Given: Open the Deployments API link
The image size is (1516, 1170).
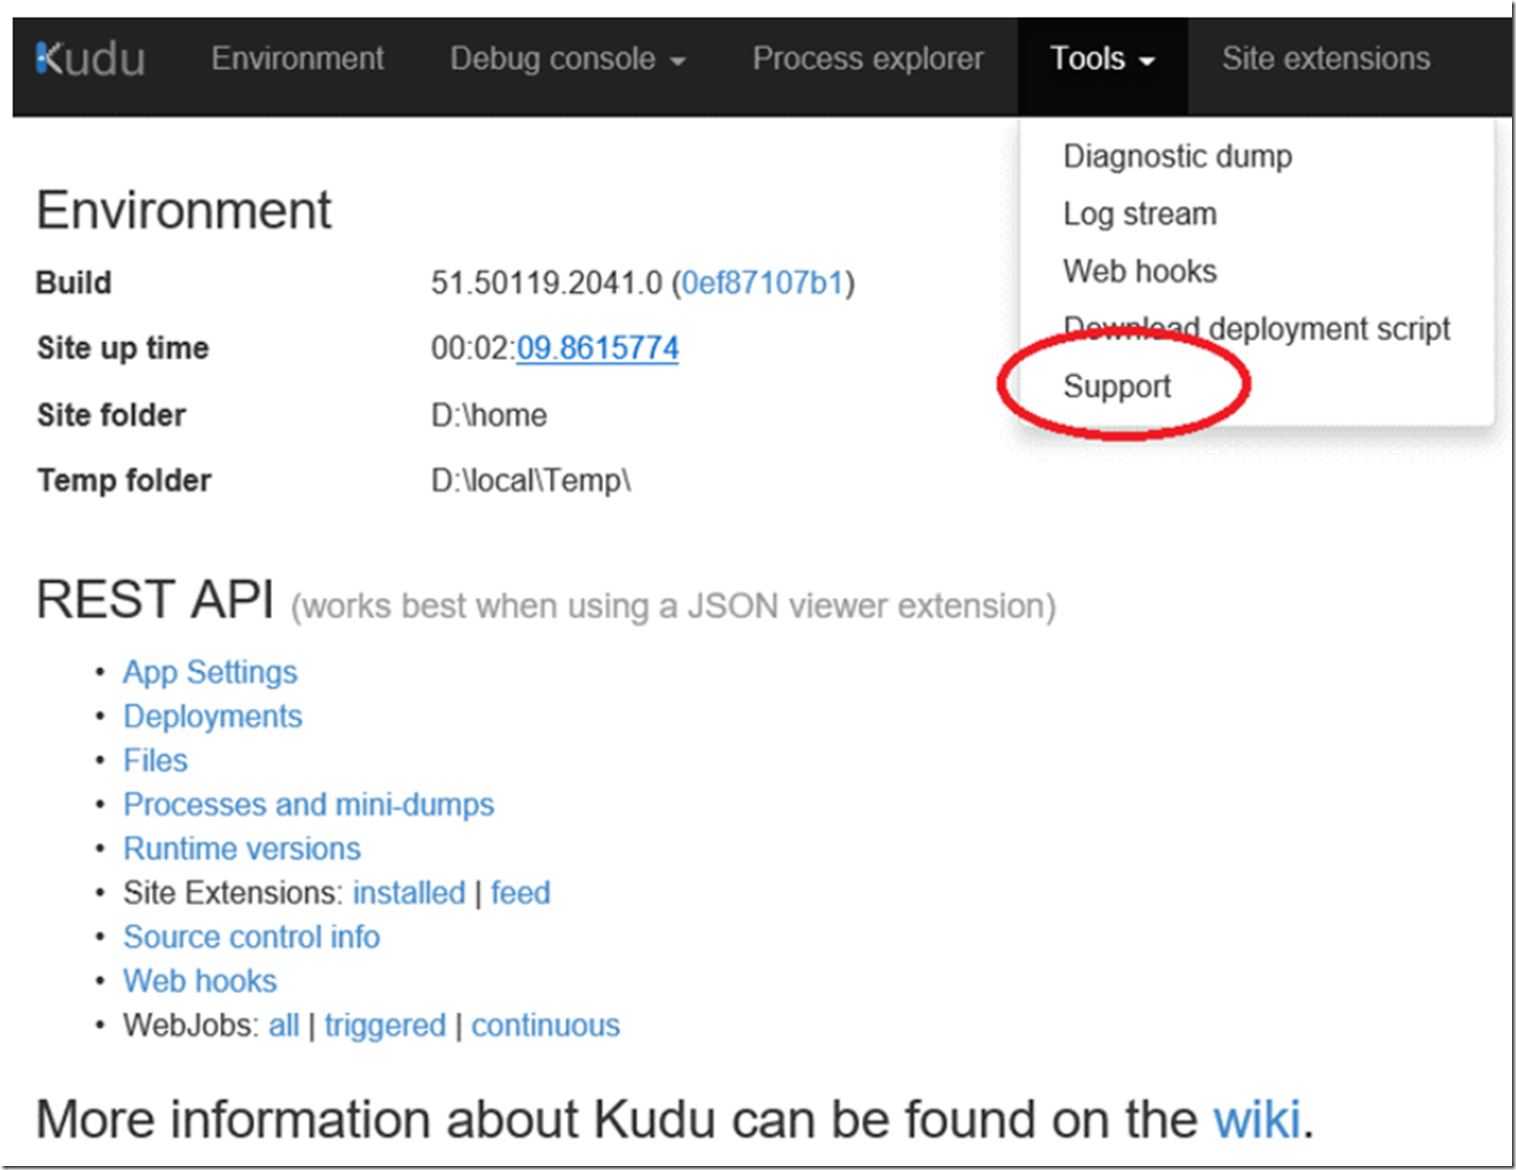Looking at the screenshot, I should 212,716.
